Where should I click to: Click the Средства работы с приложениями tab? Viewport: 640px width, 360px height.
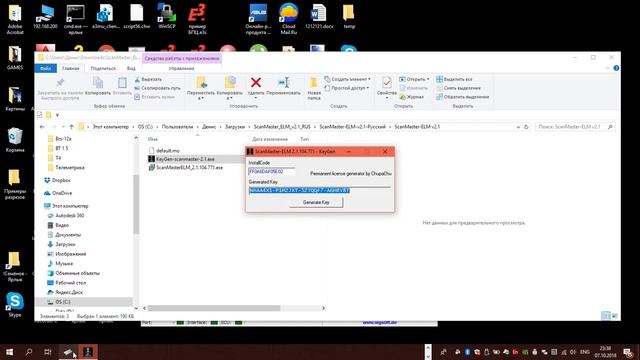pos(182,58)
